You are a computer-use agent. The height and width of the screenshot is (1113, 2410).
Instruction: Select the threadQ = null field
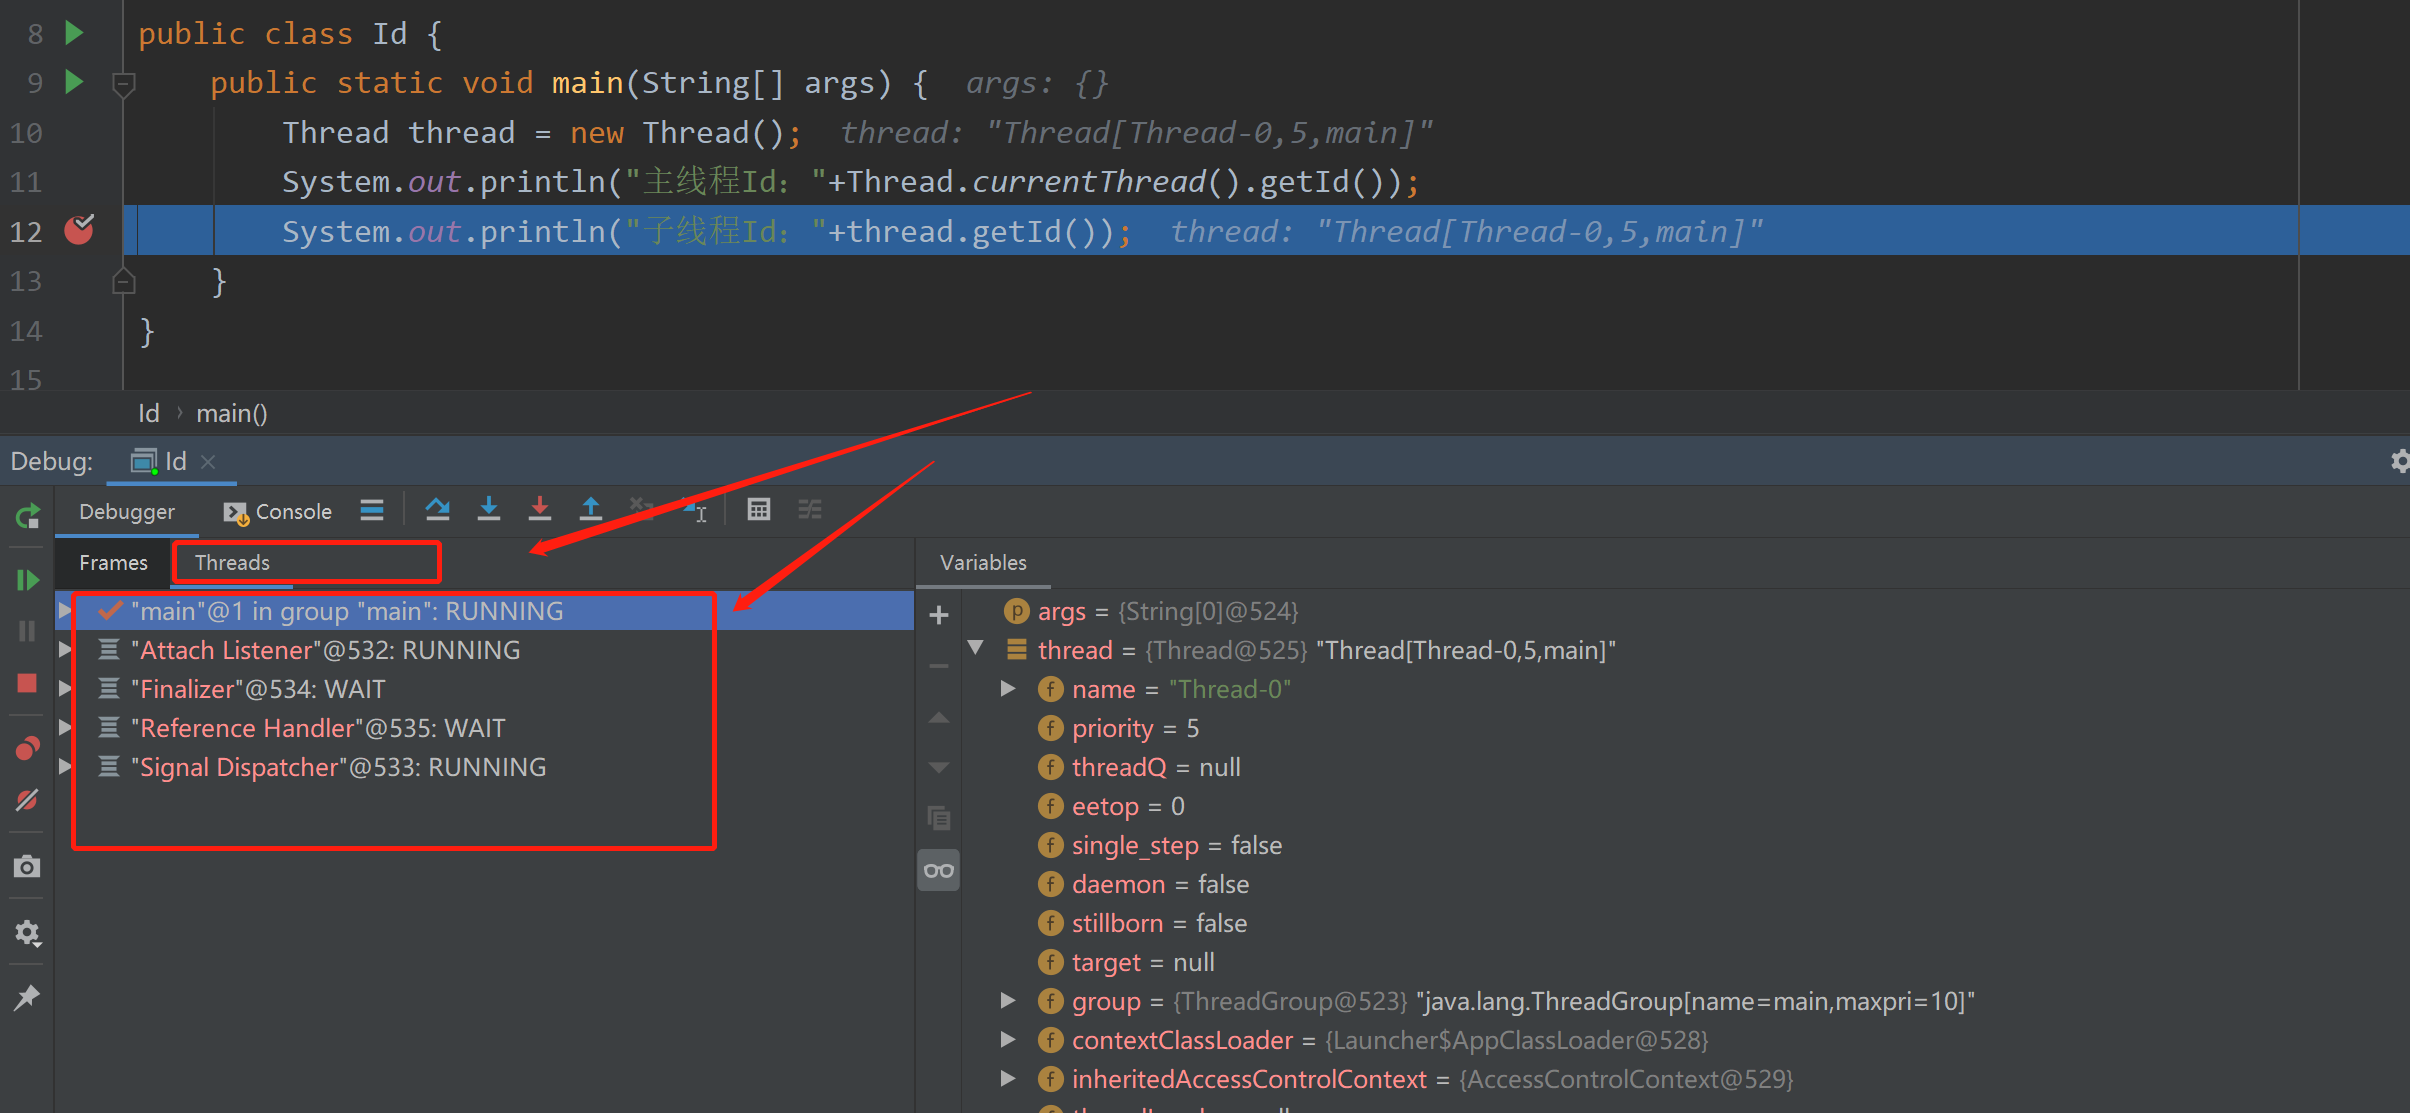[x=1686, y=767]
